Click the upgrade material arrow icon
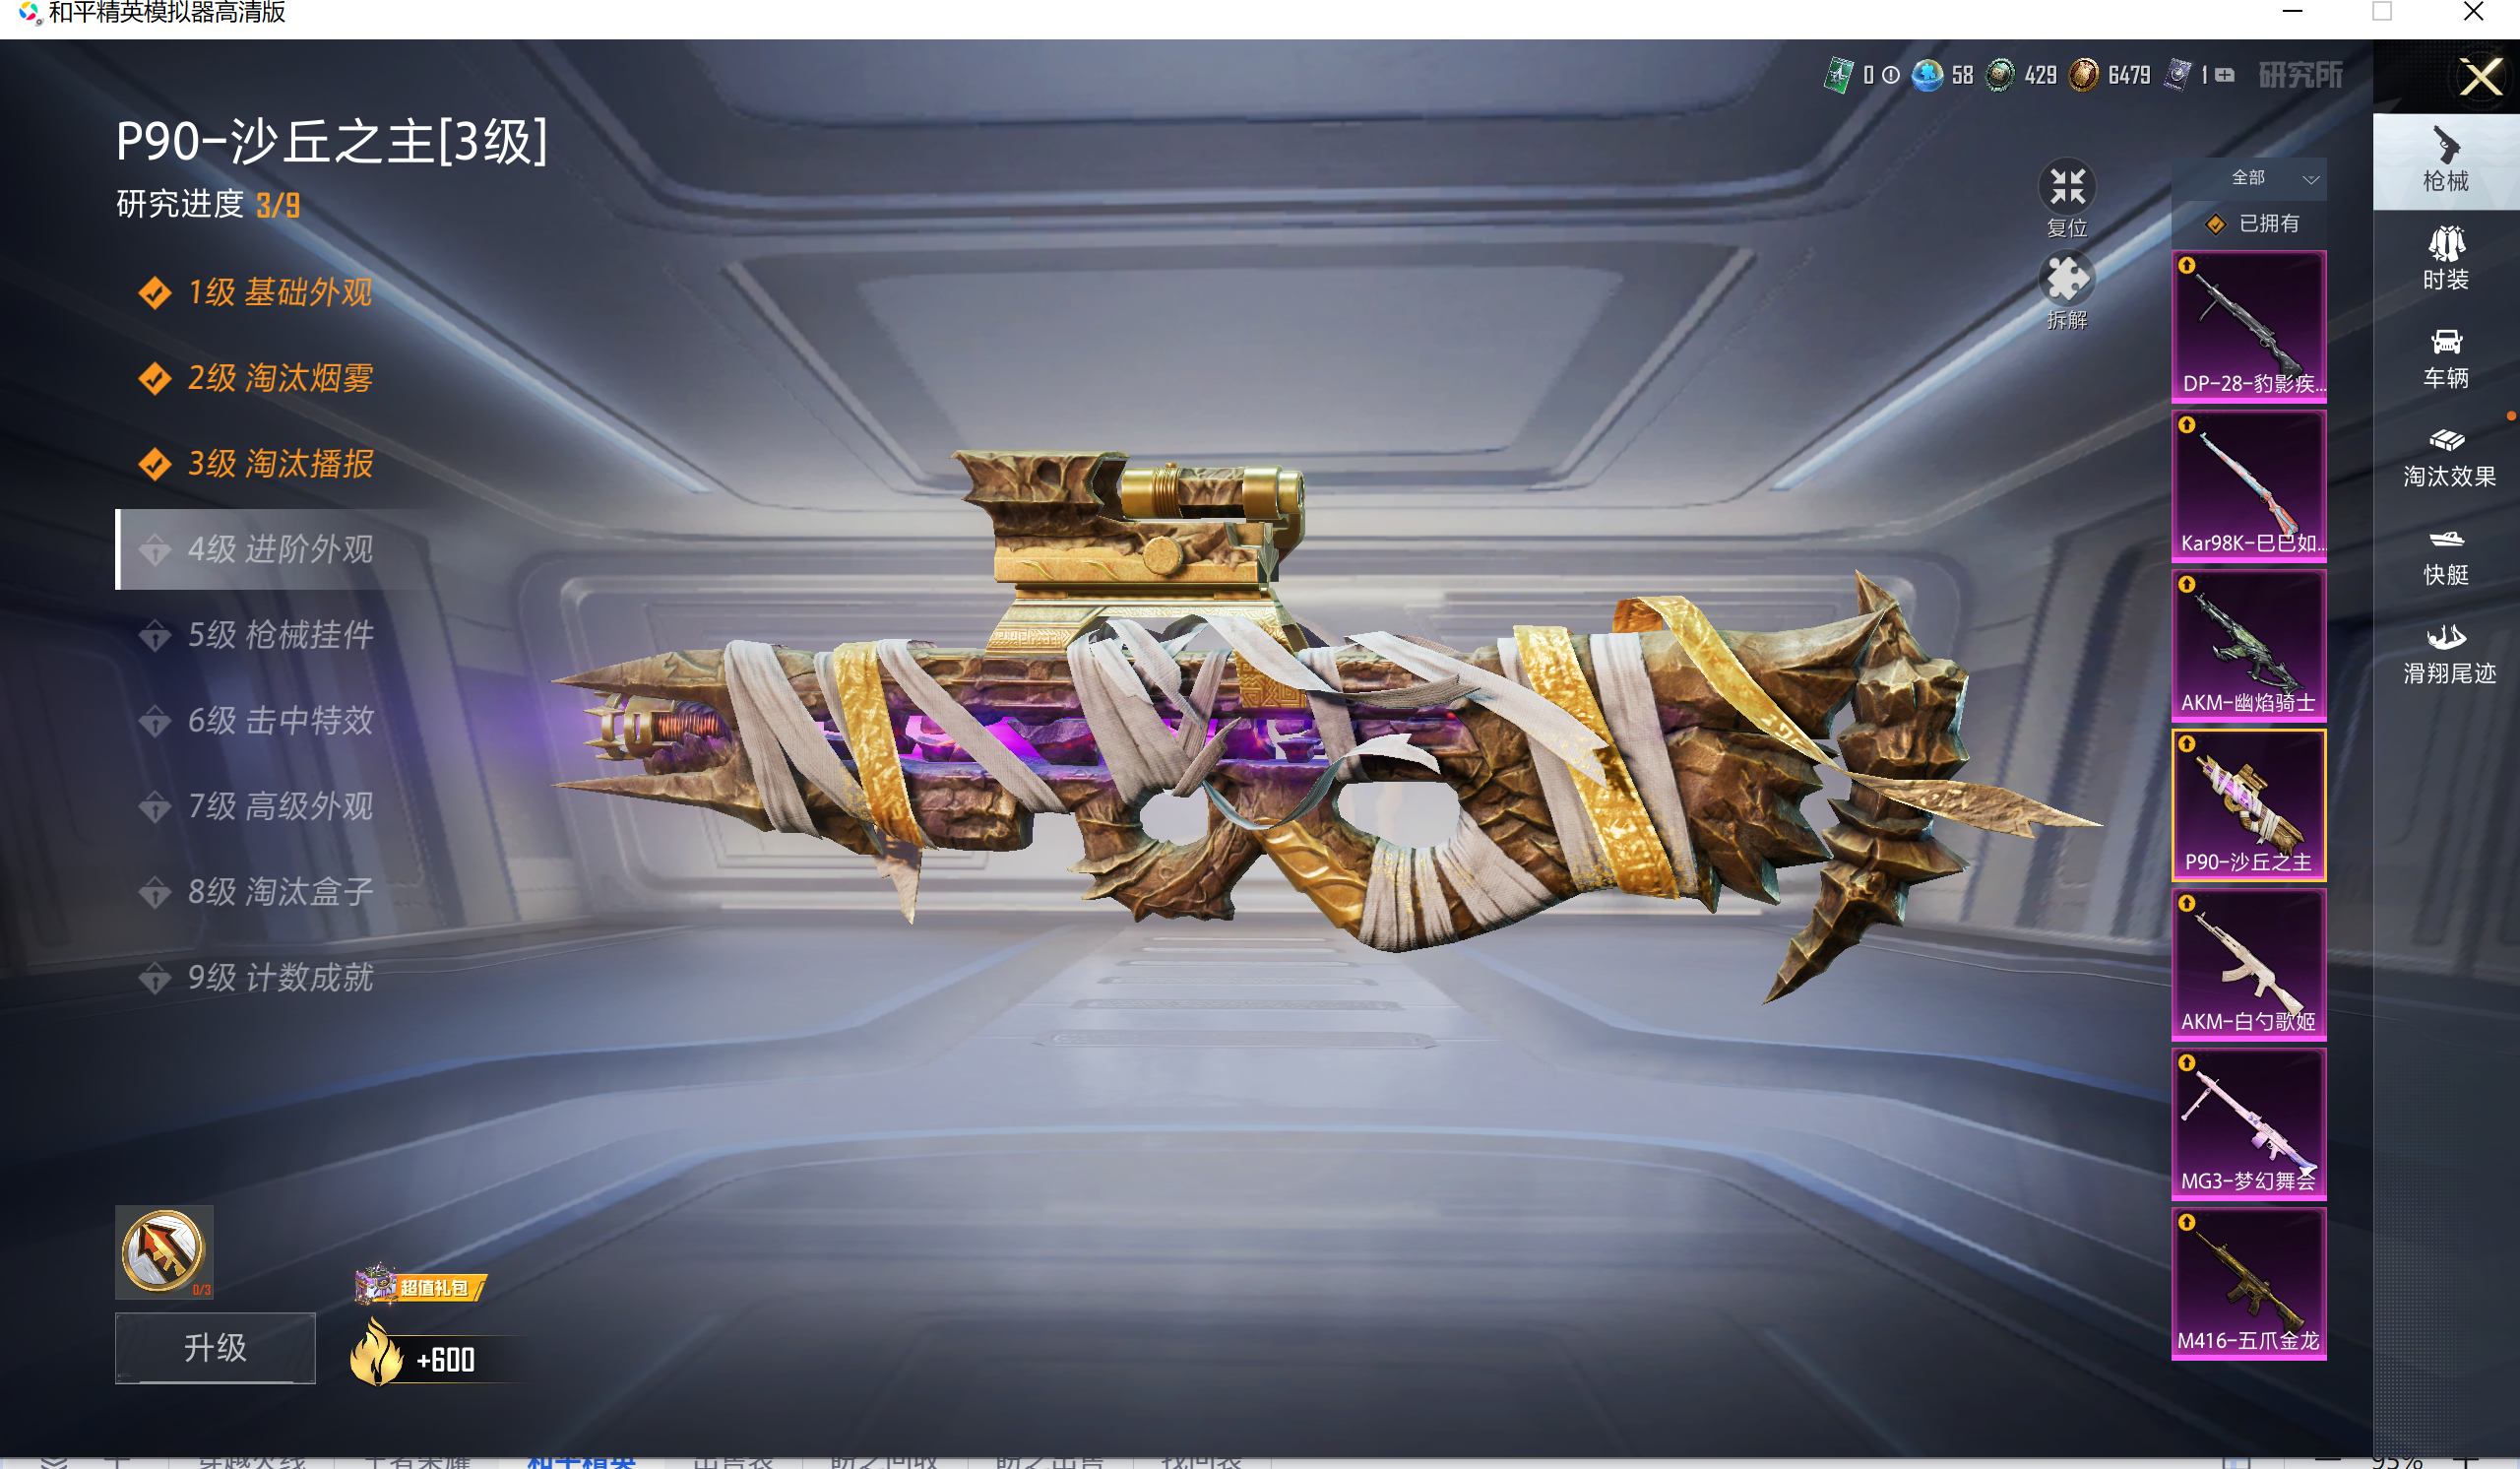Screen dimensions: 2520x1469 (x=163, y=1250)
